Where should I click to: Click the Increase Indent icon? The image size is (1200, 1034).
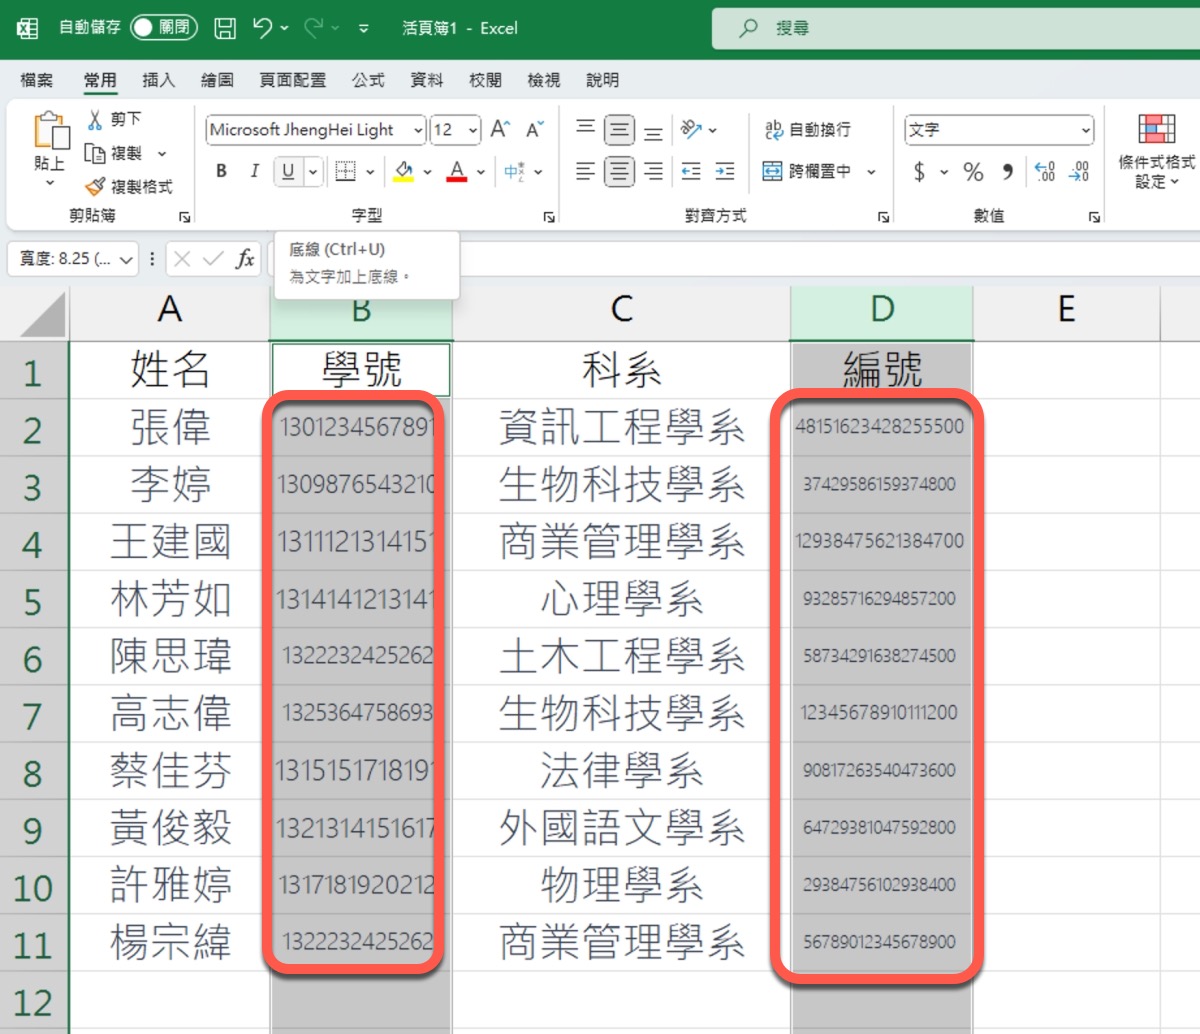[x=726, y=172]
